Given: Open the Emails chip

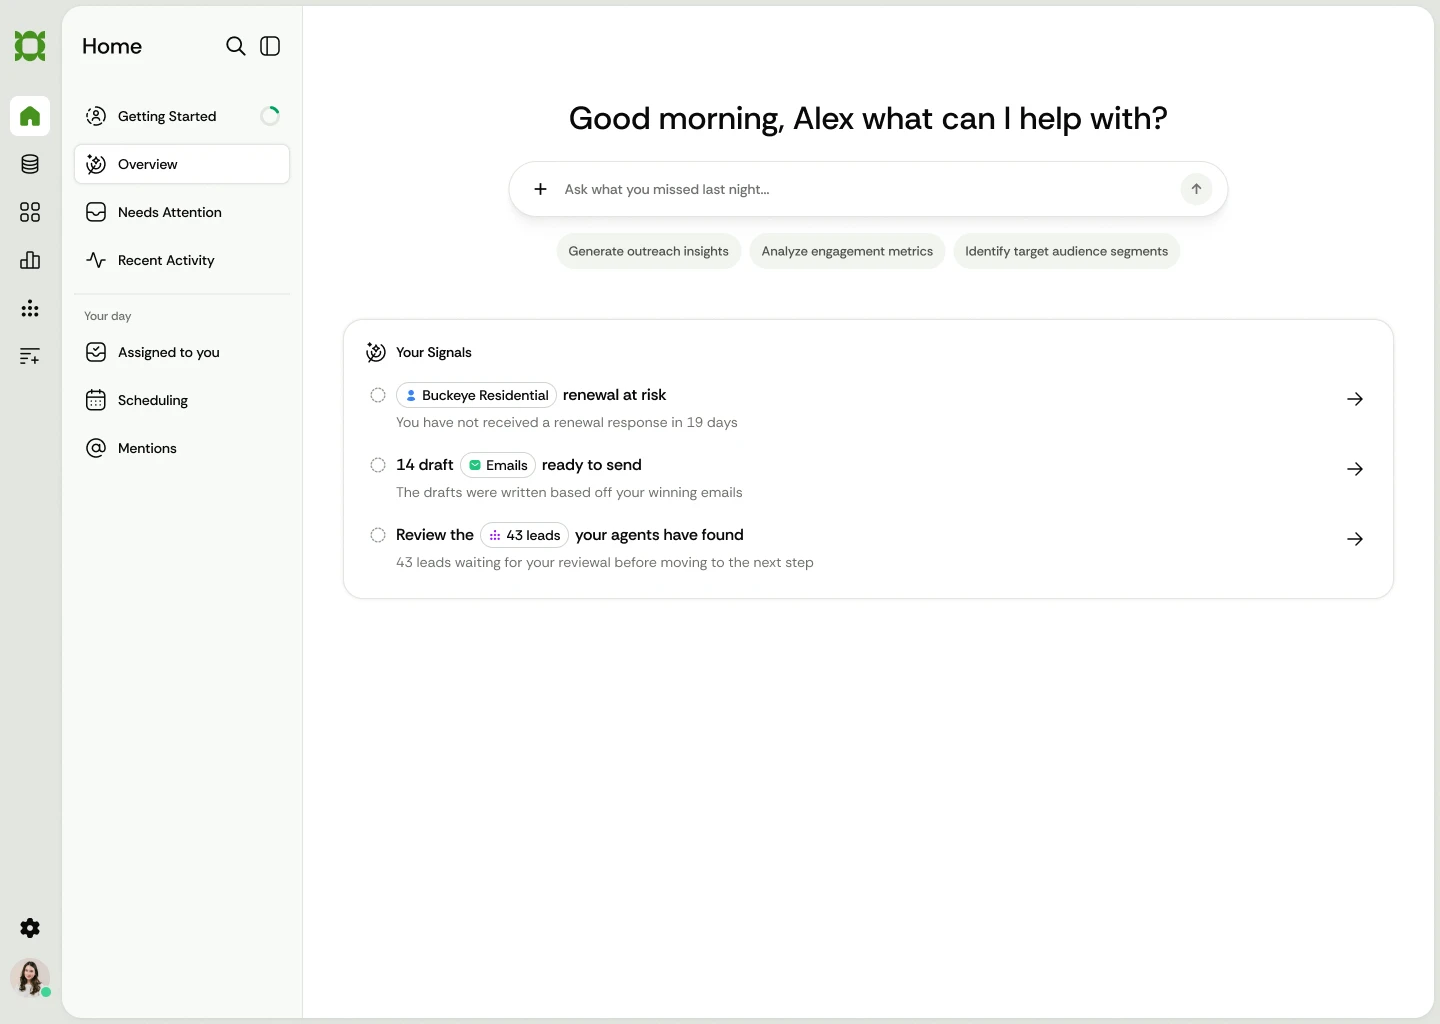Looking at the screenshot, I should (x=498, y=465).
